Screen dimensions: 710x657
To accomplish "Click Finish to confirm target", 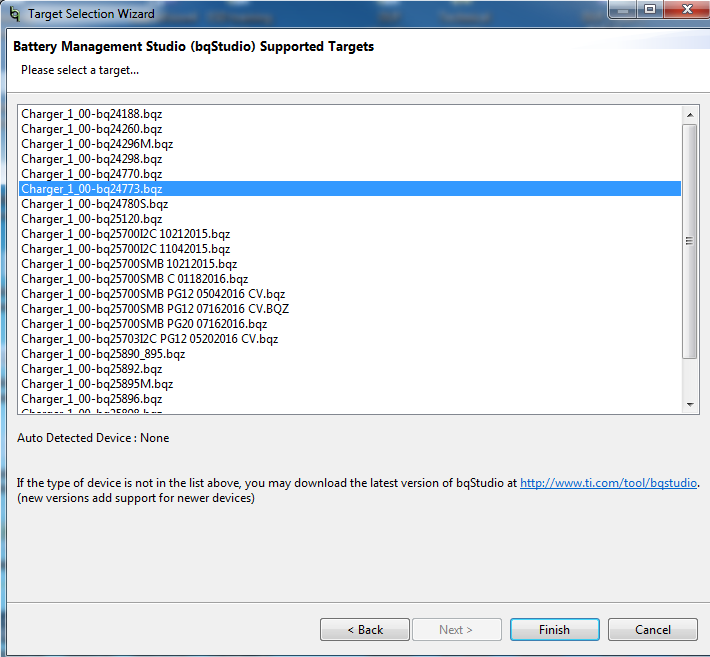I will 554,630.
